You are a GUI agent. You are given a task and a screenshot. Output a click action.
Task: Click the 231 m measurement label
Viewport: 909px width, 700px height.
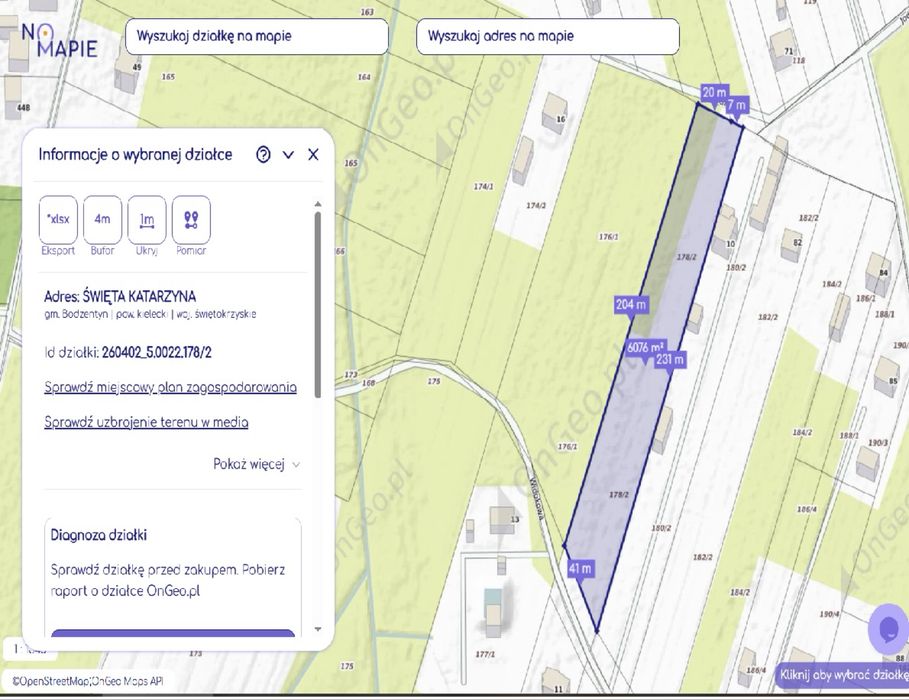(670, 360)
